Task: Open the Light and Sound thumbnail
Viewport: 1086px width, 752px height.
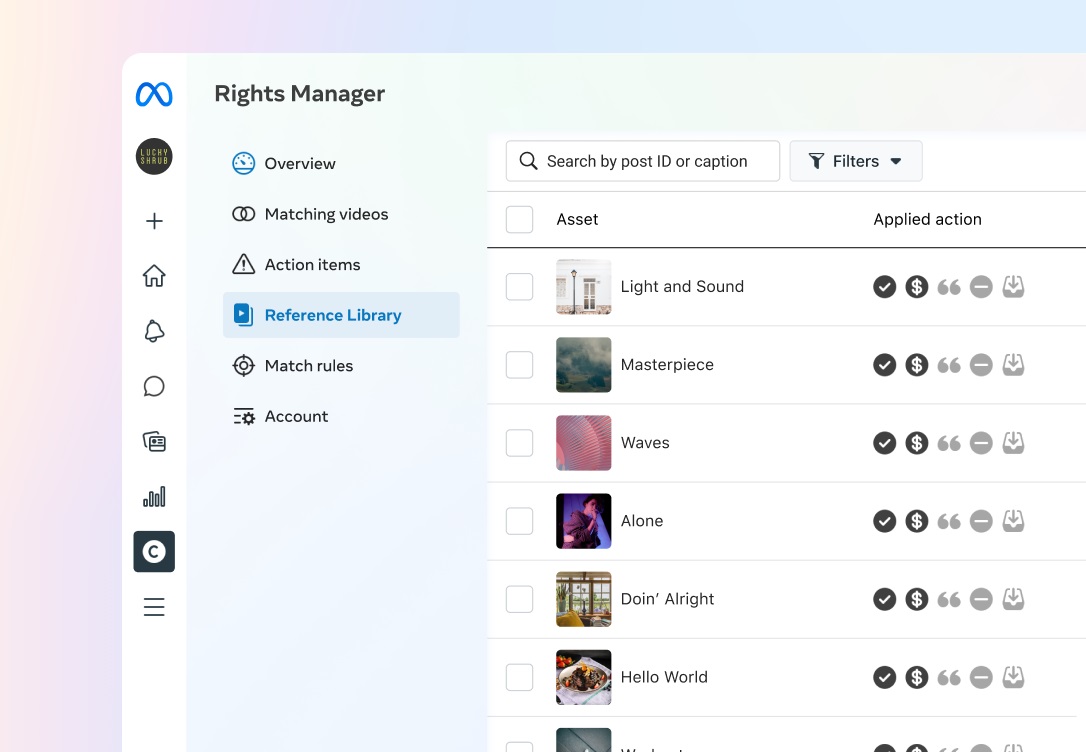Action: (584, 287)
